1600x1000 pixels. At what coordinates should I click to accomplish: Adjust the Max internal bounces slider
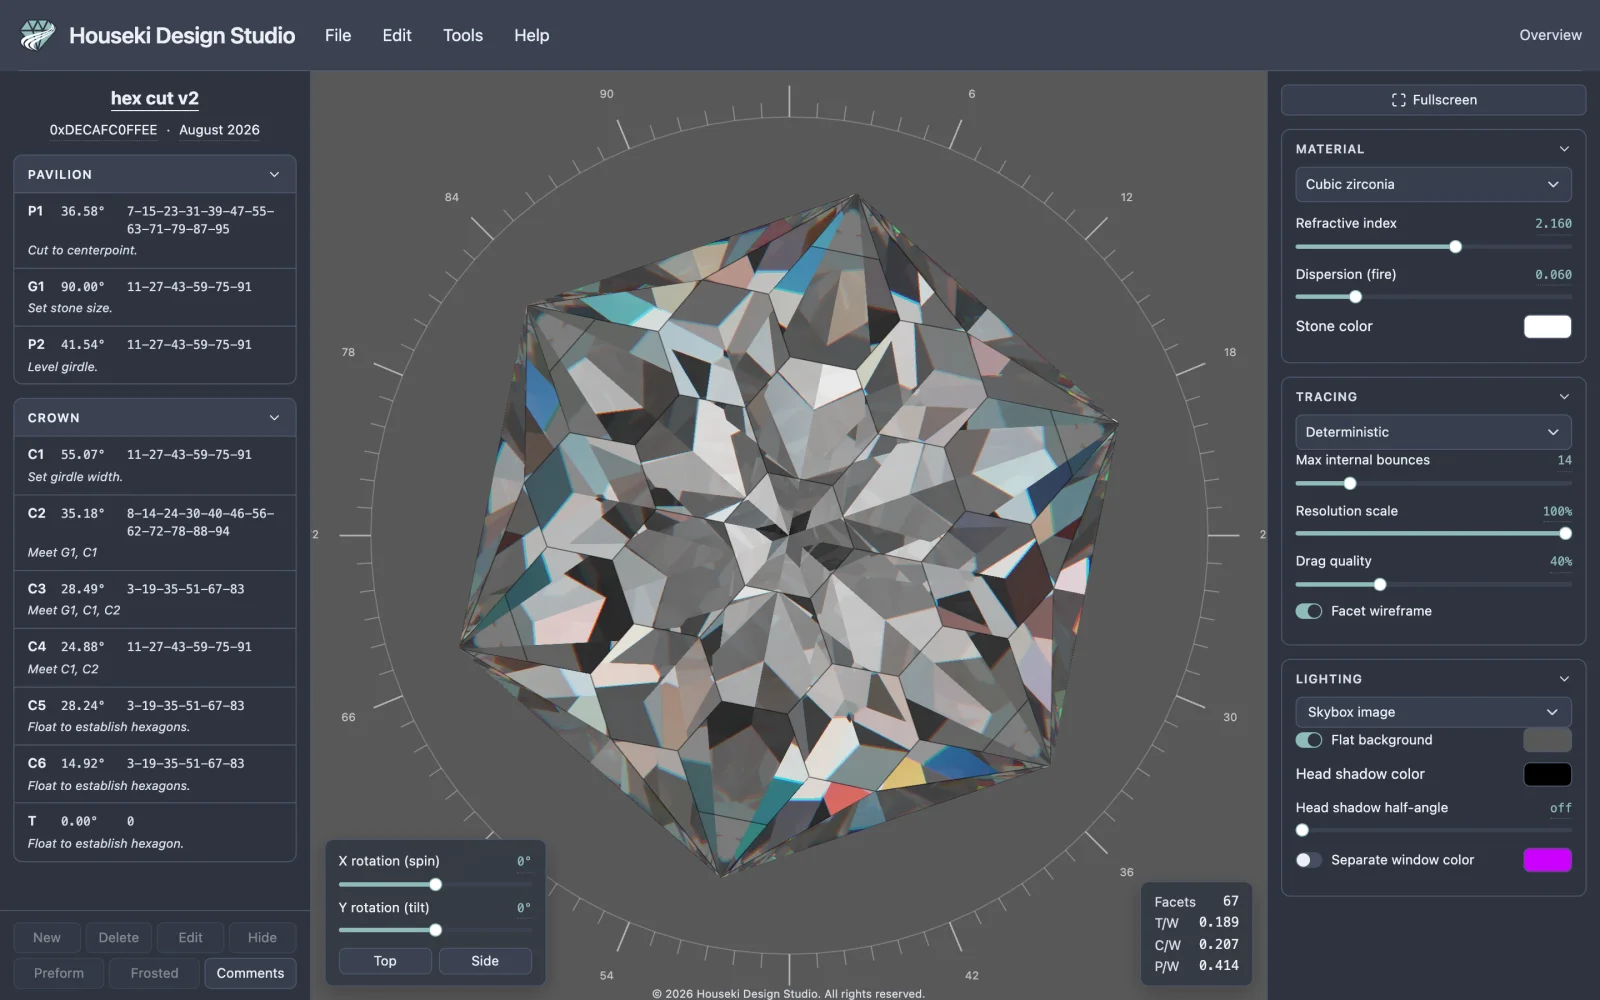point(1433,484)
